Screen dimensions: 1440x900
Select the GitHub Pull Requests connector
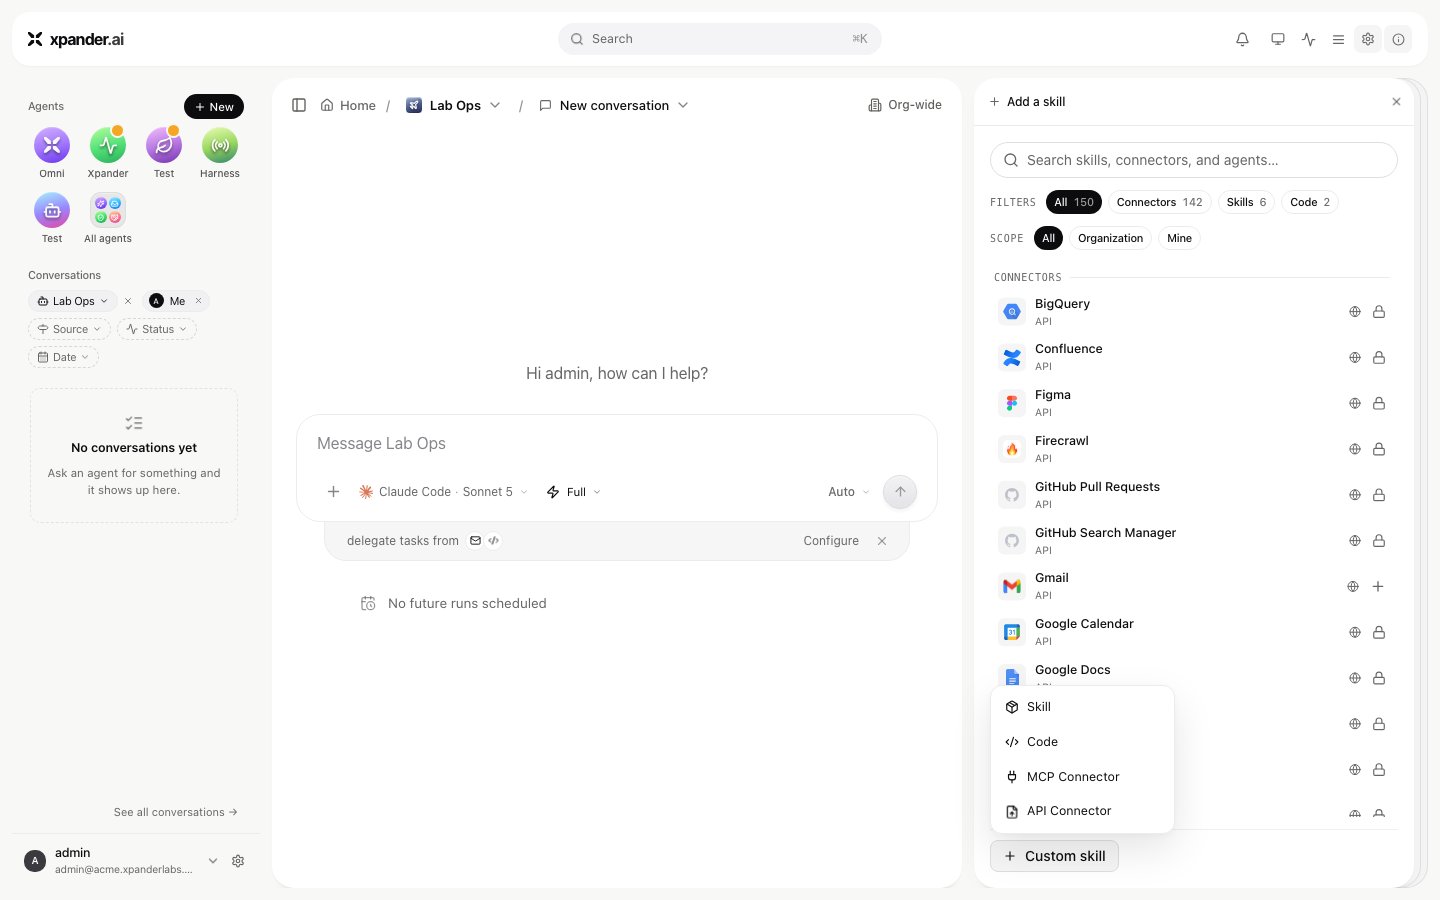(x=1193, y=495)
